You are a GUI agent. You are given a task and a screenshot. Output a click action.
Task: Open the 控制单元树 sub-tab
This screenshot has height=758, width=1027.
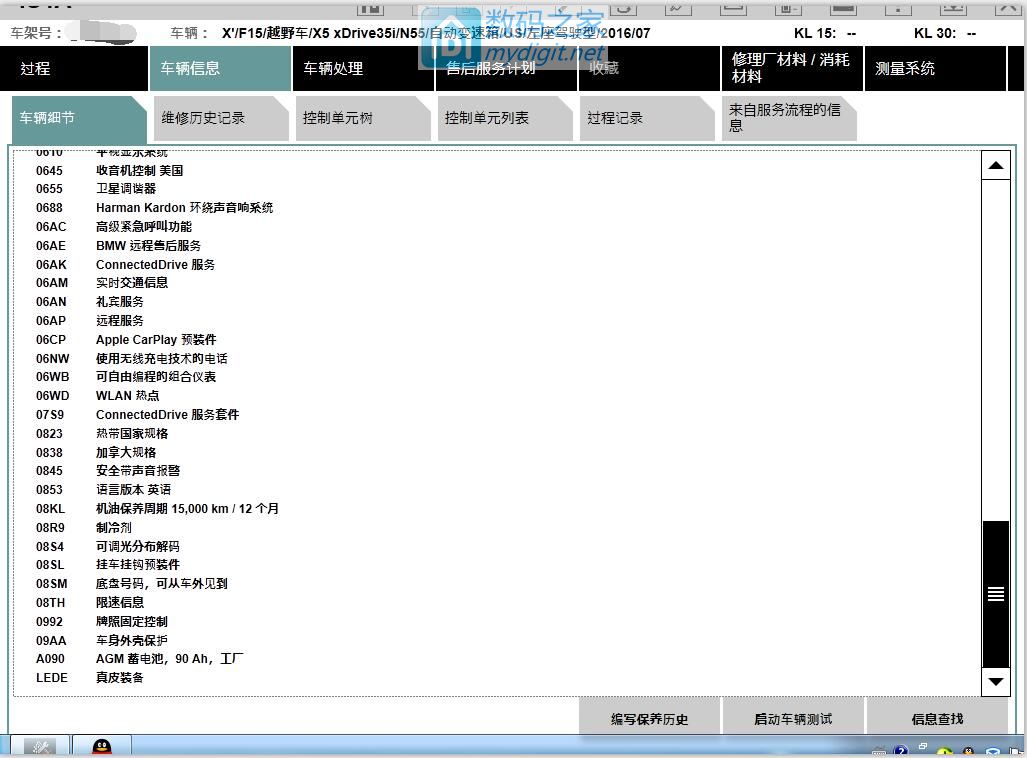(358, 118)
